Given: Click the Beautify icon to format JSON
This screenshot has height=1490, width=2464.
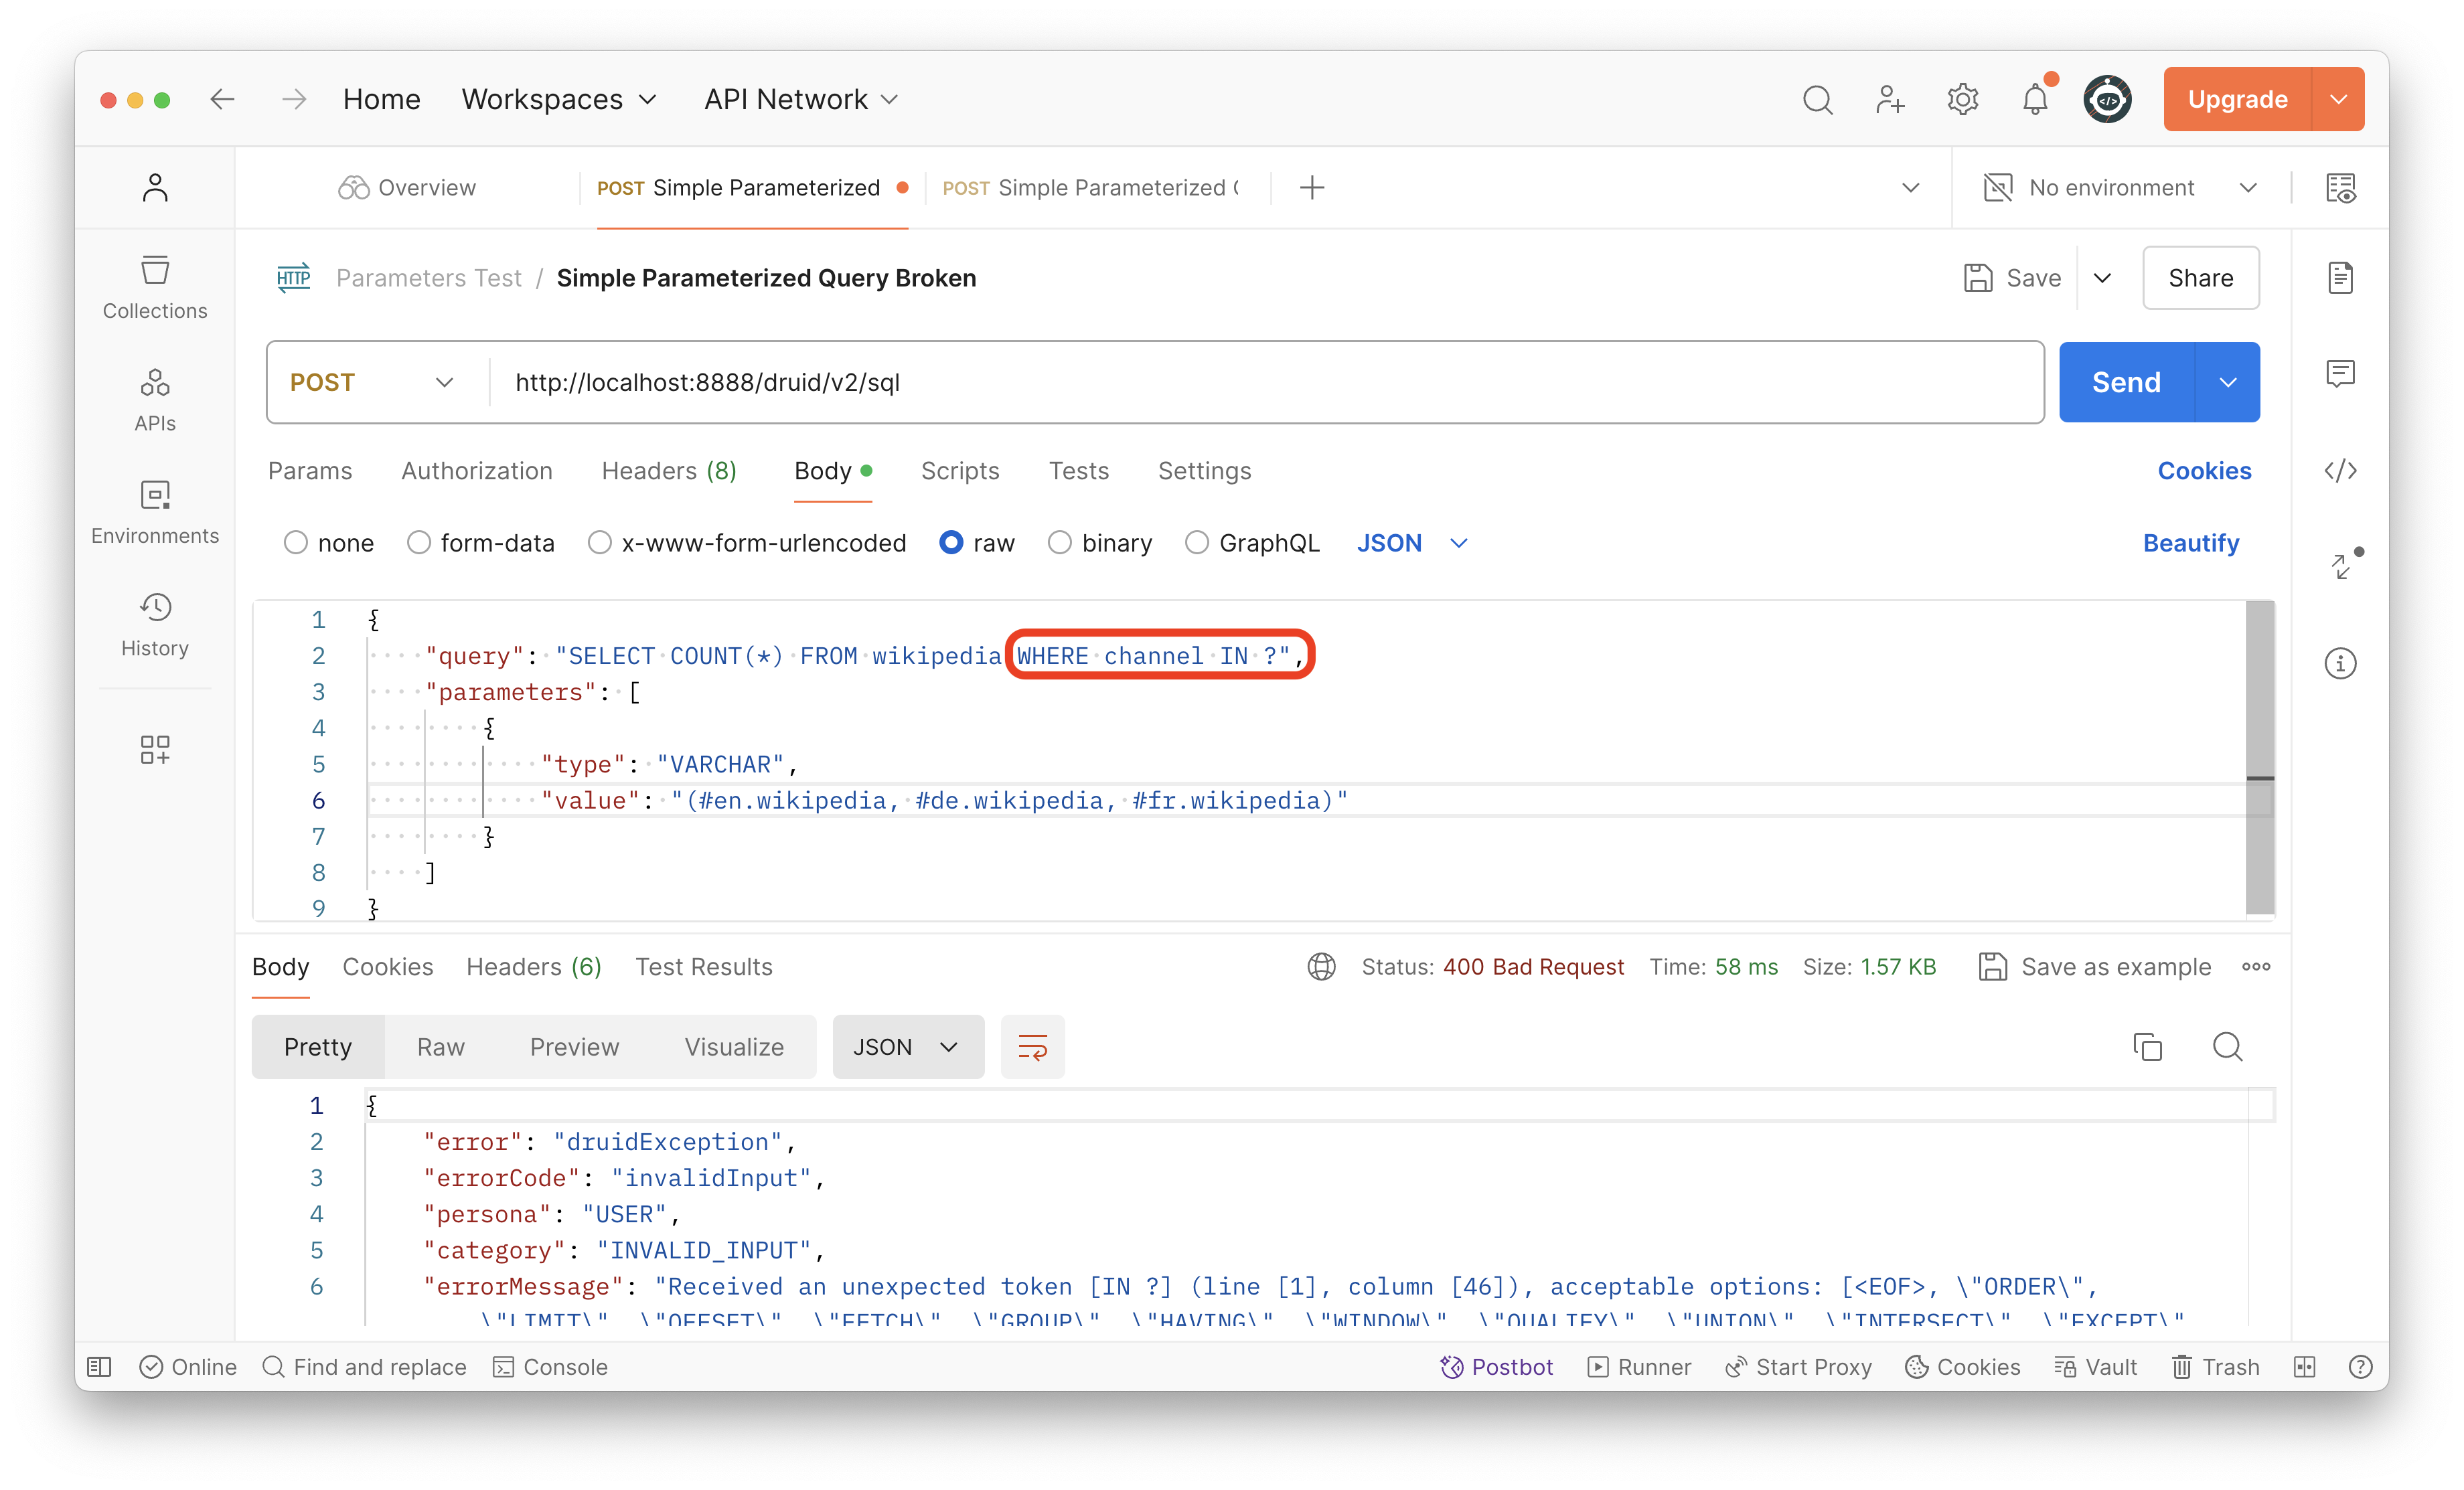Looking at the screenshot, I should point(2193,542).
